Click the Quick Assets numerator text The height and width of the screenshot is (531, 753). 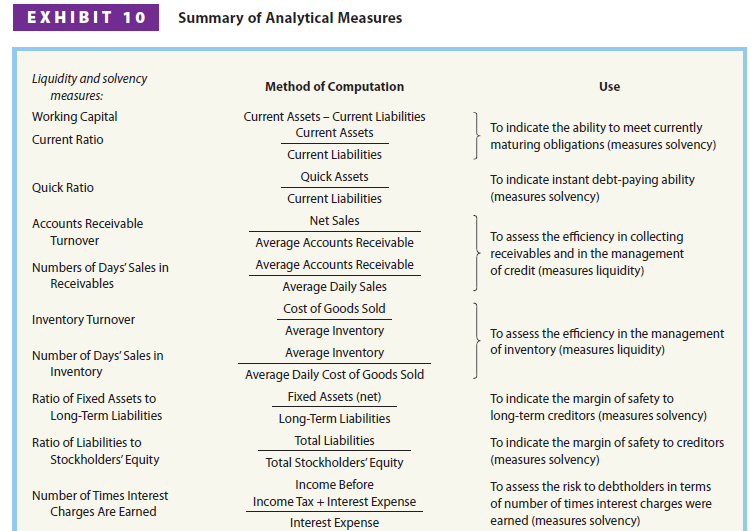334,177
